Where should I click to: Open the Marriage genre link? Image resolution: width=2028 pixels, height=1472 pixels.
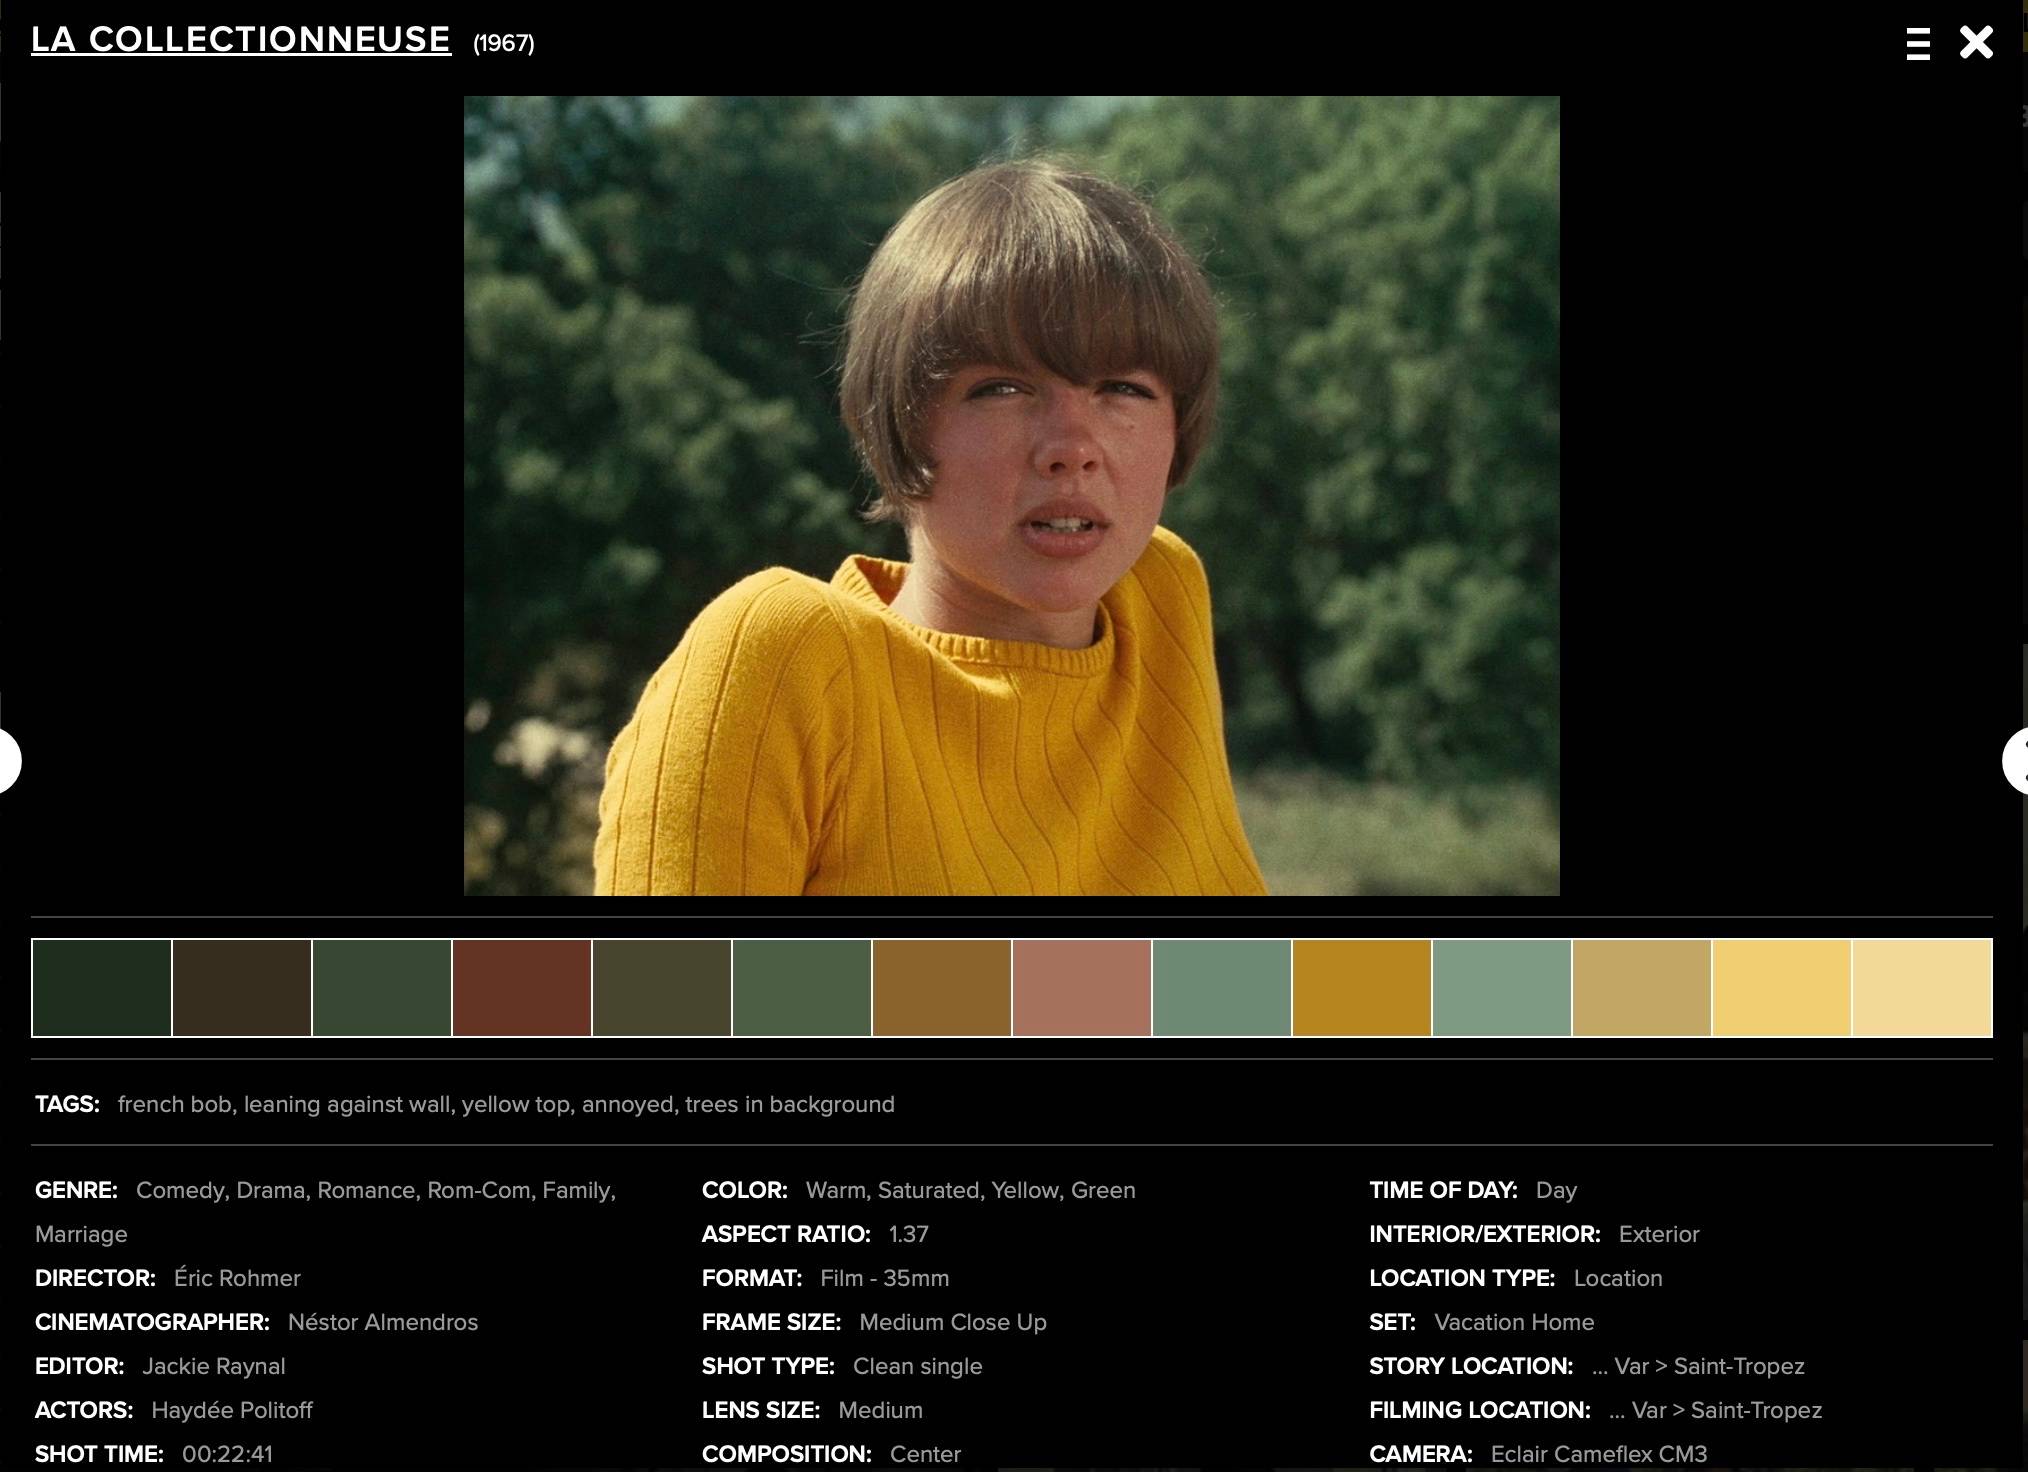pyautogui.click(x=81, y=1234)
